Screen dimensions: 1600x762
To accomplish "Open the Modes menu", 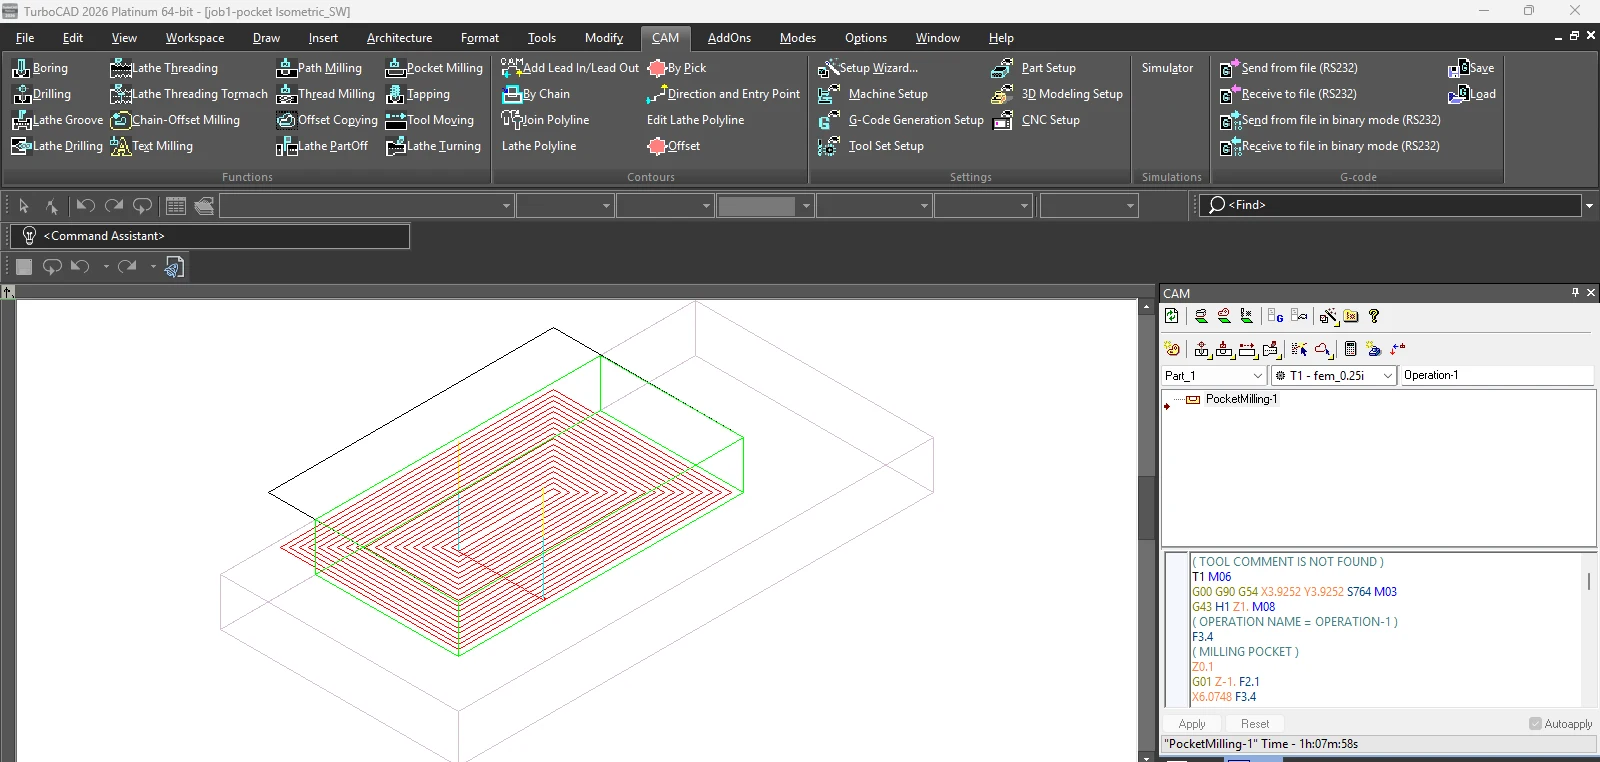I will tap(798, 38).
